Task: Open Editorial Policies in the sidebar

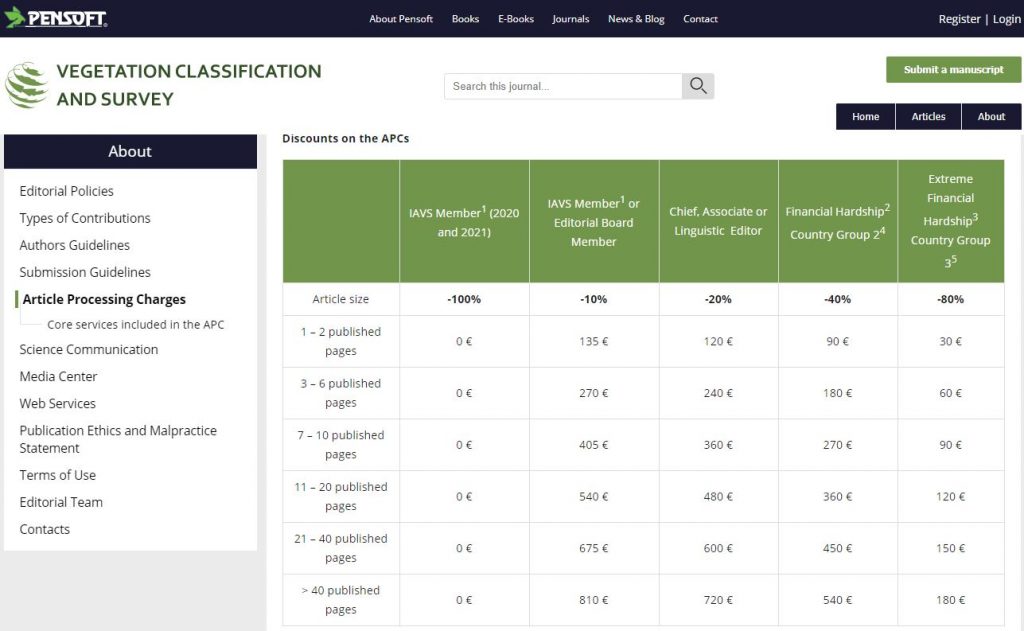Action: (67, 191)
